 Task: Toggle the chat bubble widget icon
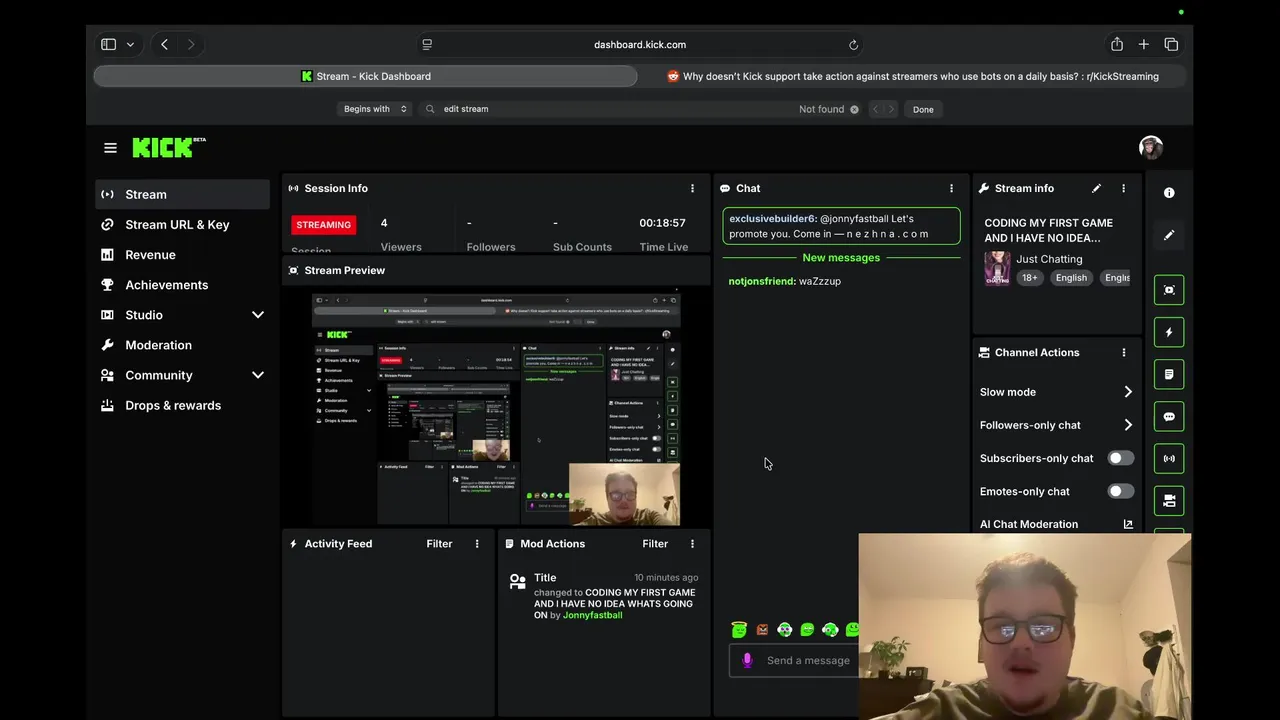pyautogui.click(x=1169, y=416)
